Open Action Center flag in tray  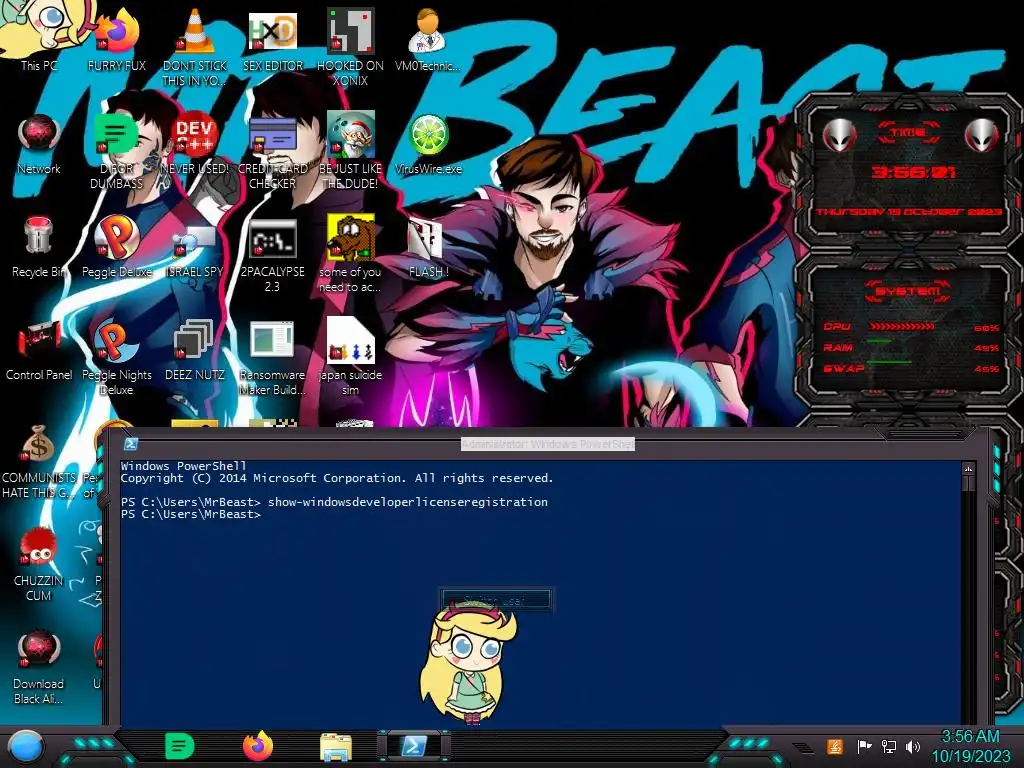pos(864,746)
